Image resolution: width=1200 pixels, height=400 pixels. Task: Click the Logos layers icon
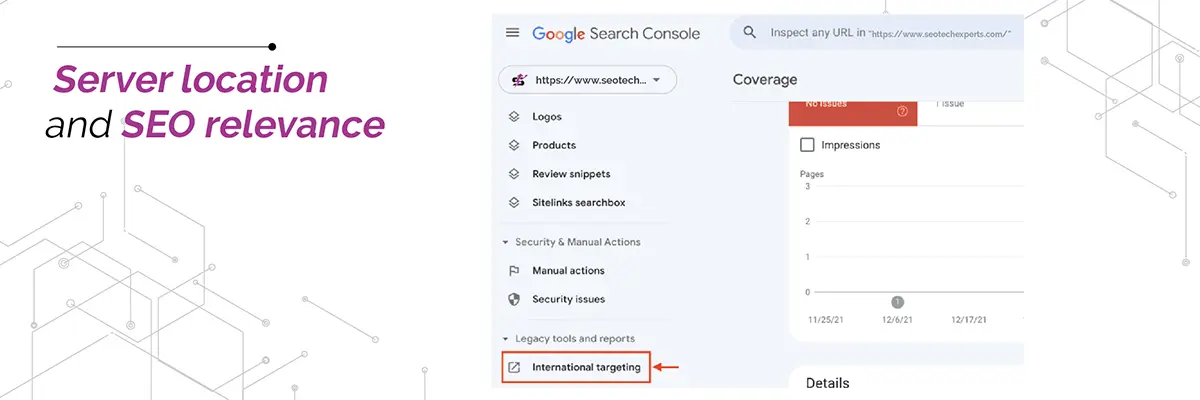point(514,117)
